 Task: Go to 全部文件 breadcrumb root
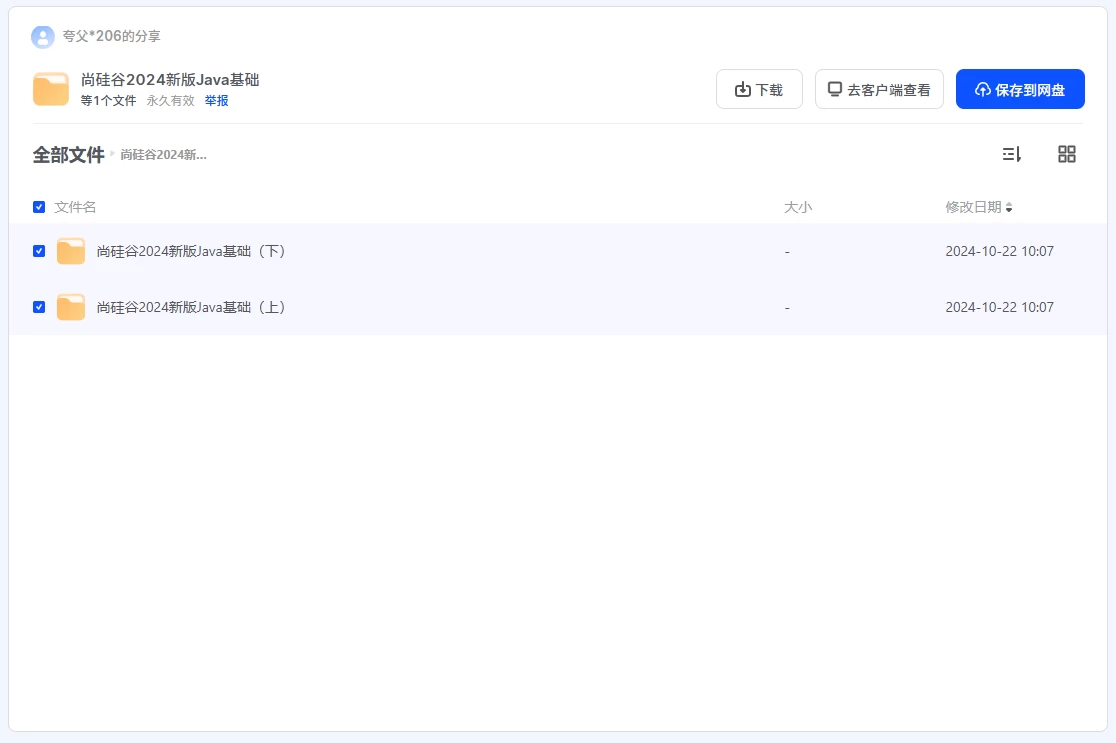[68, 155]
